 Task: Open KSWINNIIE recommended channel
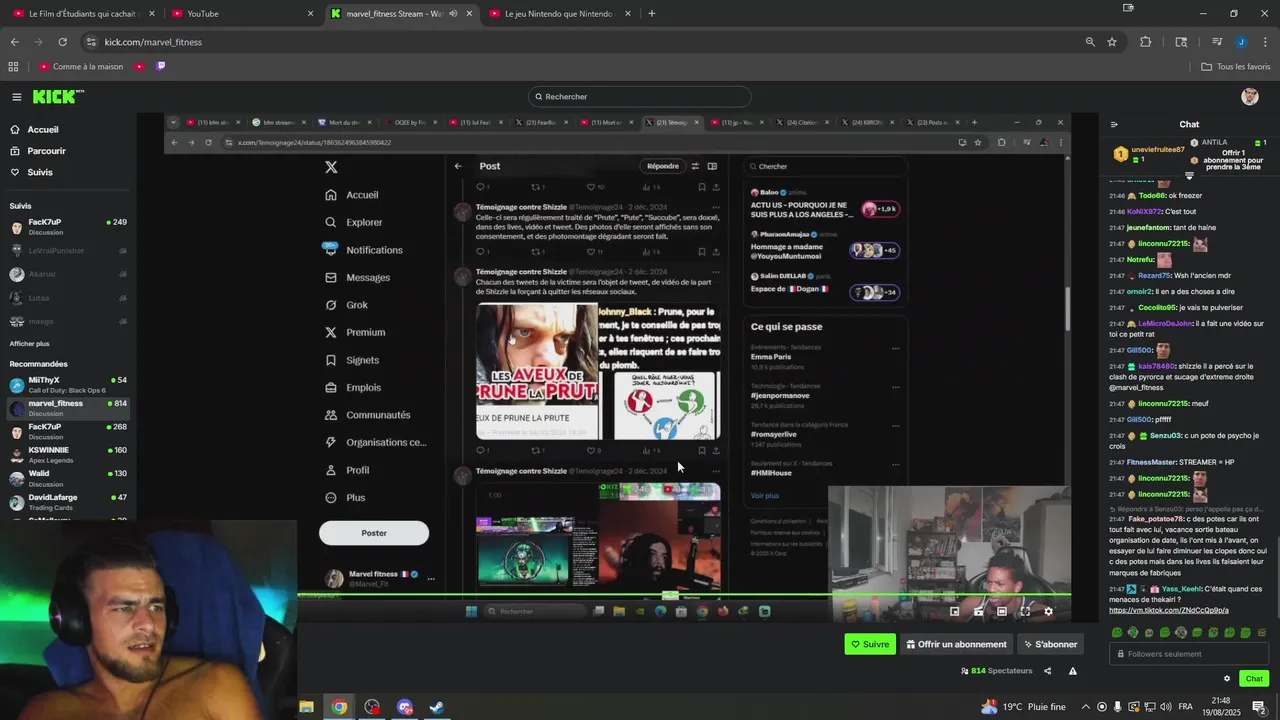[x=68, y=455]
